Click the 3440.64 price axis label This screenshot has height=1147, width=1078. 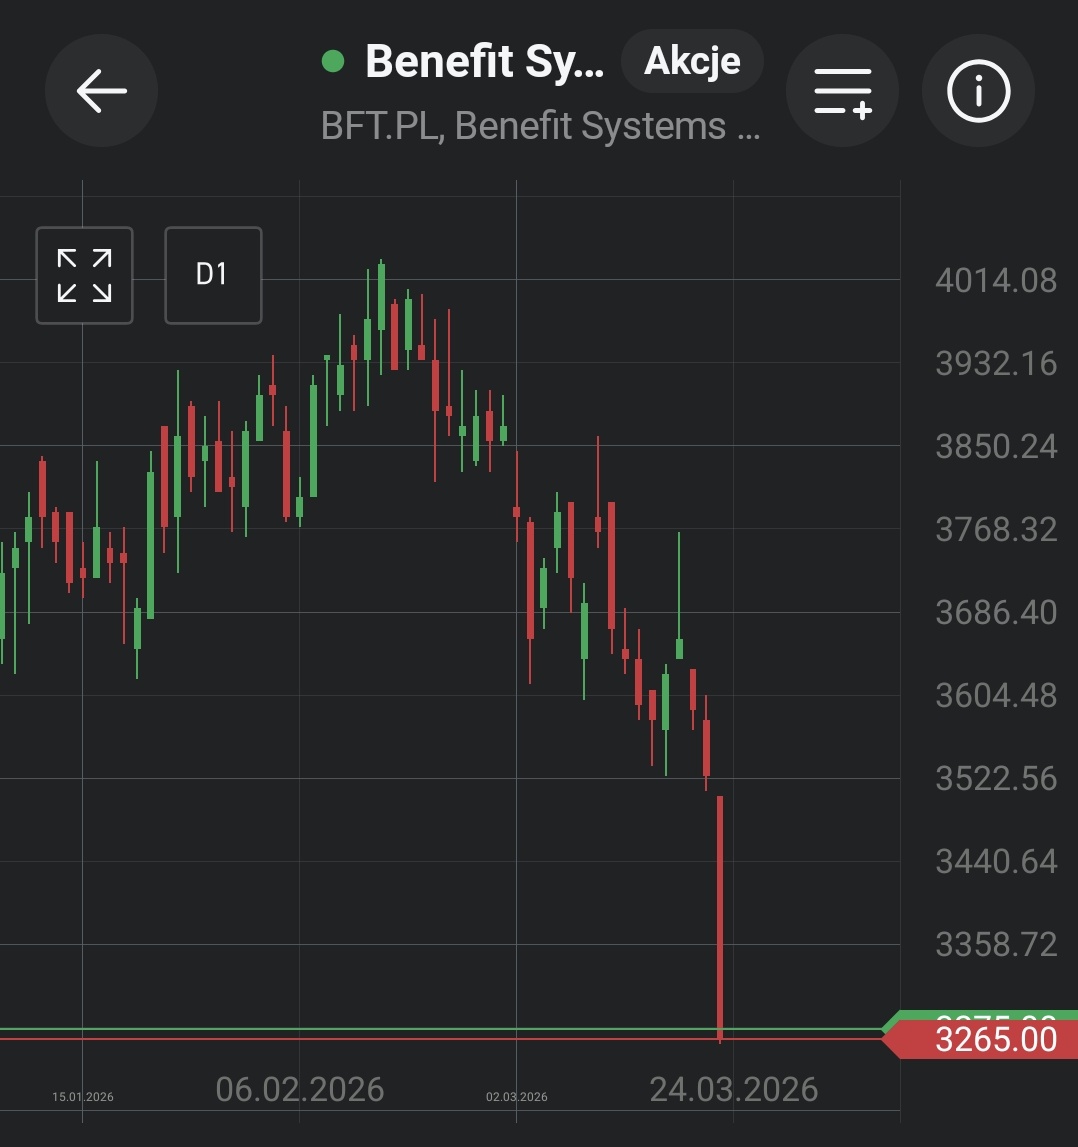click(996, 862)
